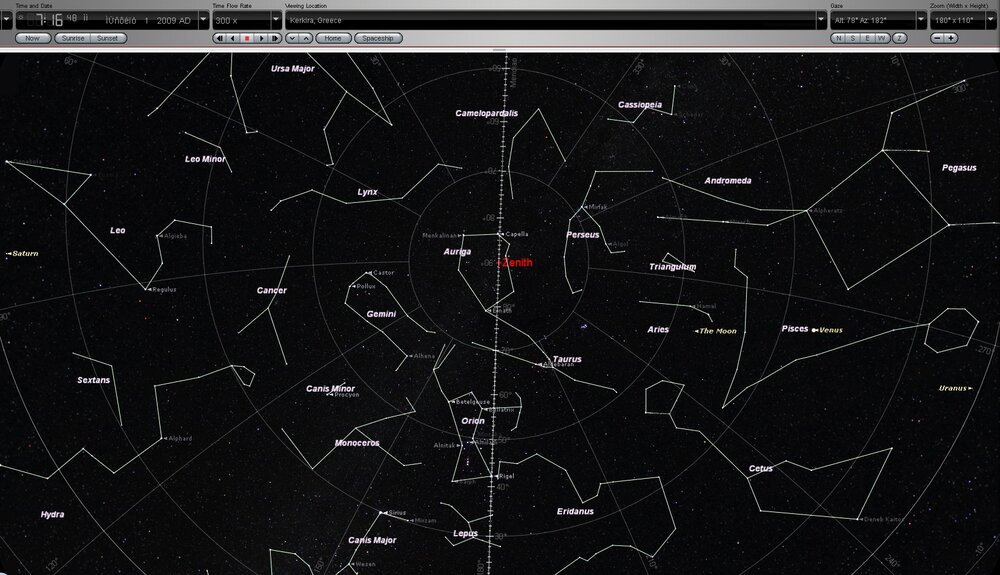Lower the viewing elevation with the down arrow

click(292, 38)
